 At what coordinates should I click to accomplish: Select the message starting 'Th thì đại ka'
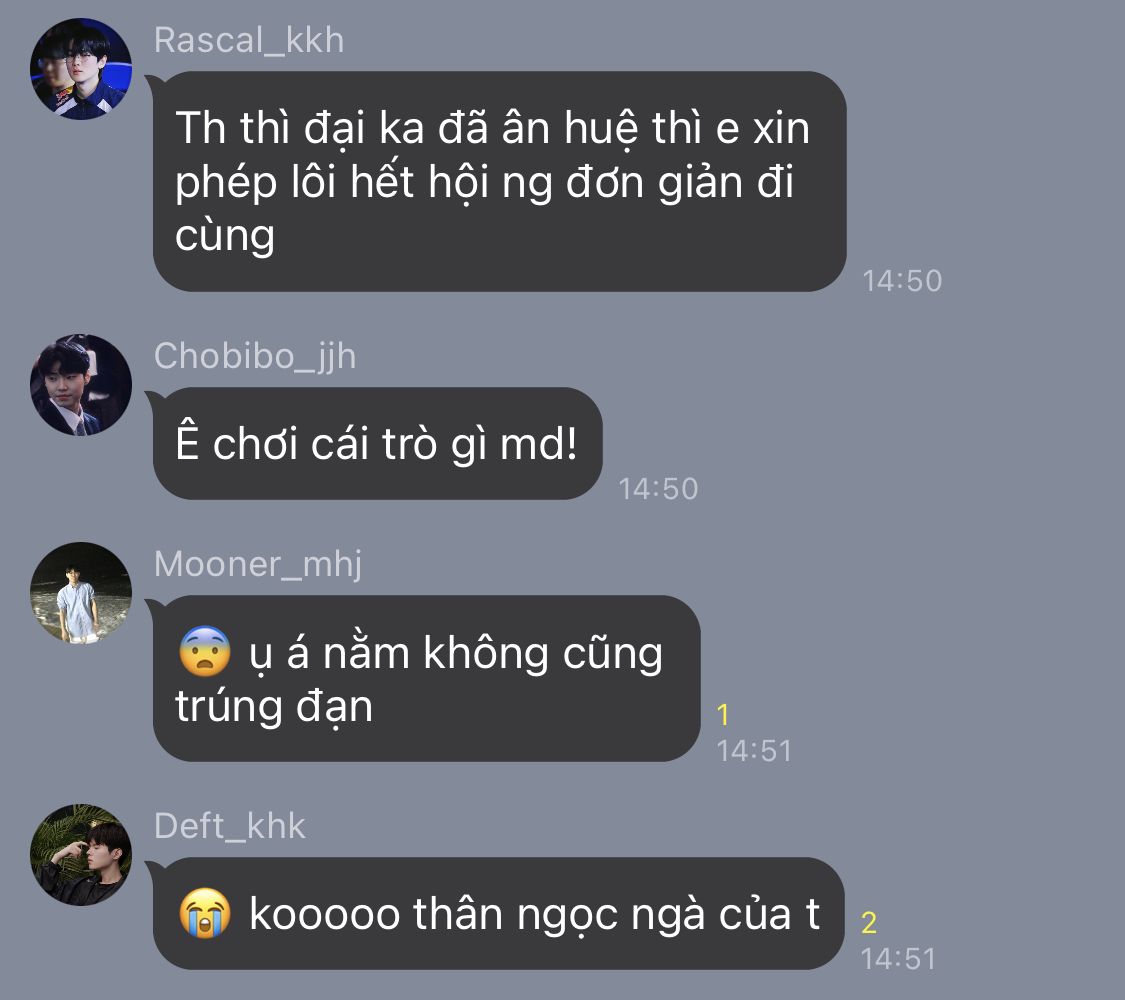pos(499,181)
